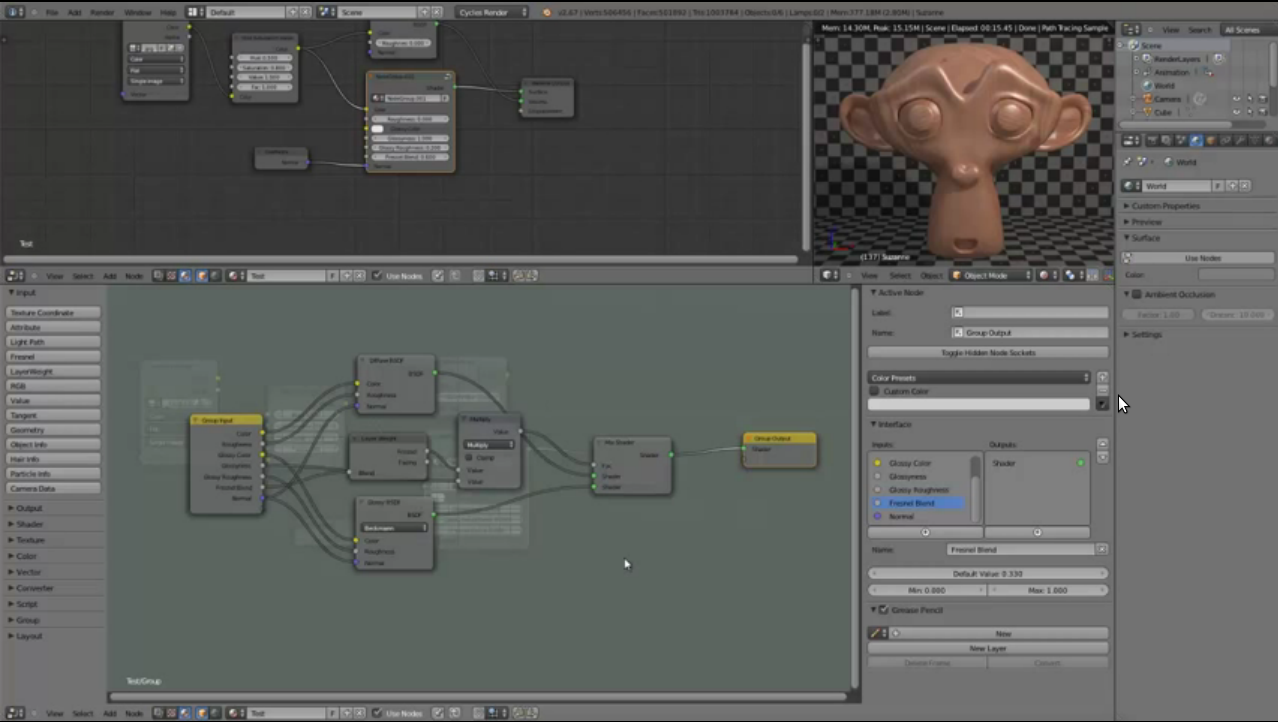Open the Color Presets dropdown
This screenshot has height=722, width=1278.
click(x=979, y=378)
